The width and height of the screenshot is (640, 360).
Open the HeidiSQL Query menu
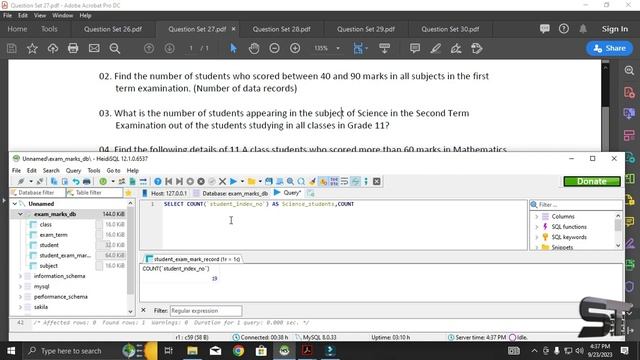pyautogui.click(x=73, y=170)
